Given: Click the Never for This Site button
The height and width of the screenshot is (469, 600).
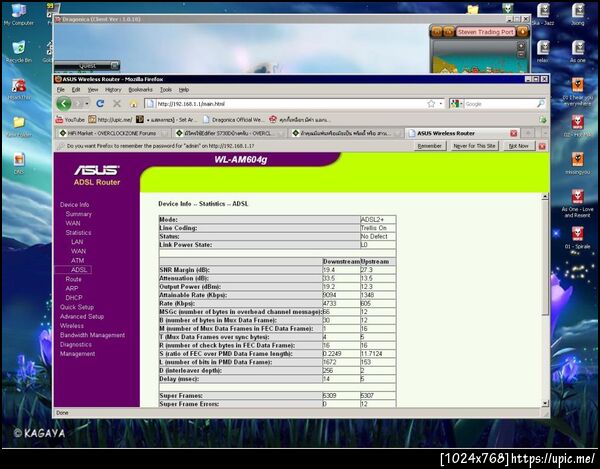Looking at the screenshot, I should click(474, 146).
